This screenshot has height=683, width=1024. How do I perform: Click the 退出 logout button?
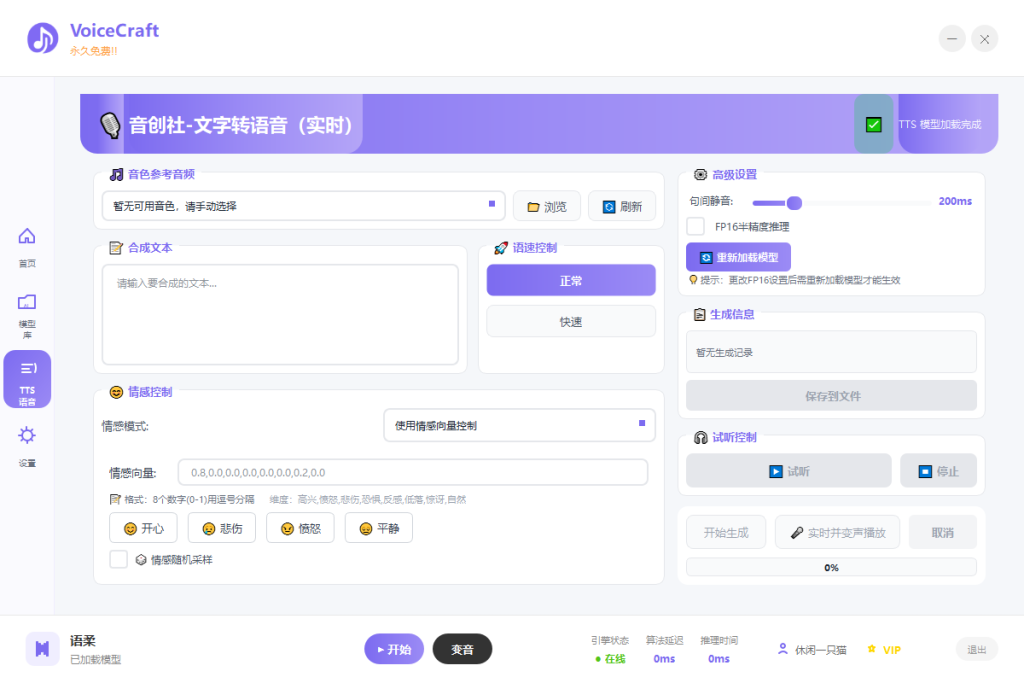[x=977, y=650]
